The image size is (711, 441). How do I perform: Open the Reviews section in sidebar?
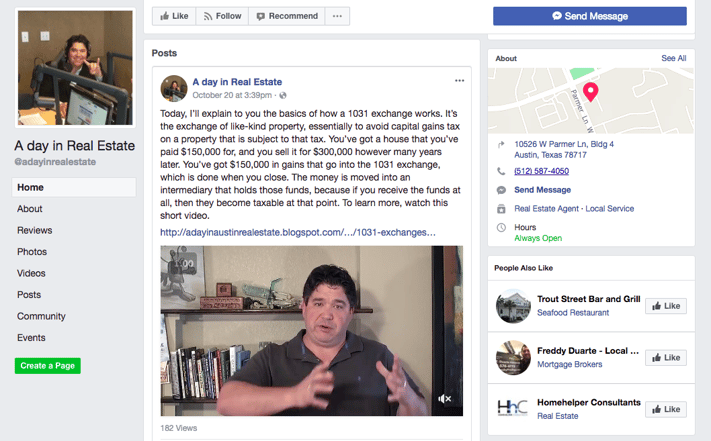pyautogui.click(x=34, y=230)
